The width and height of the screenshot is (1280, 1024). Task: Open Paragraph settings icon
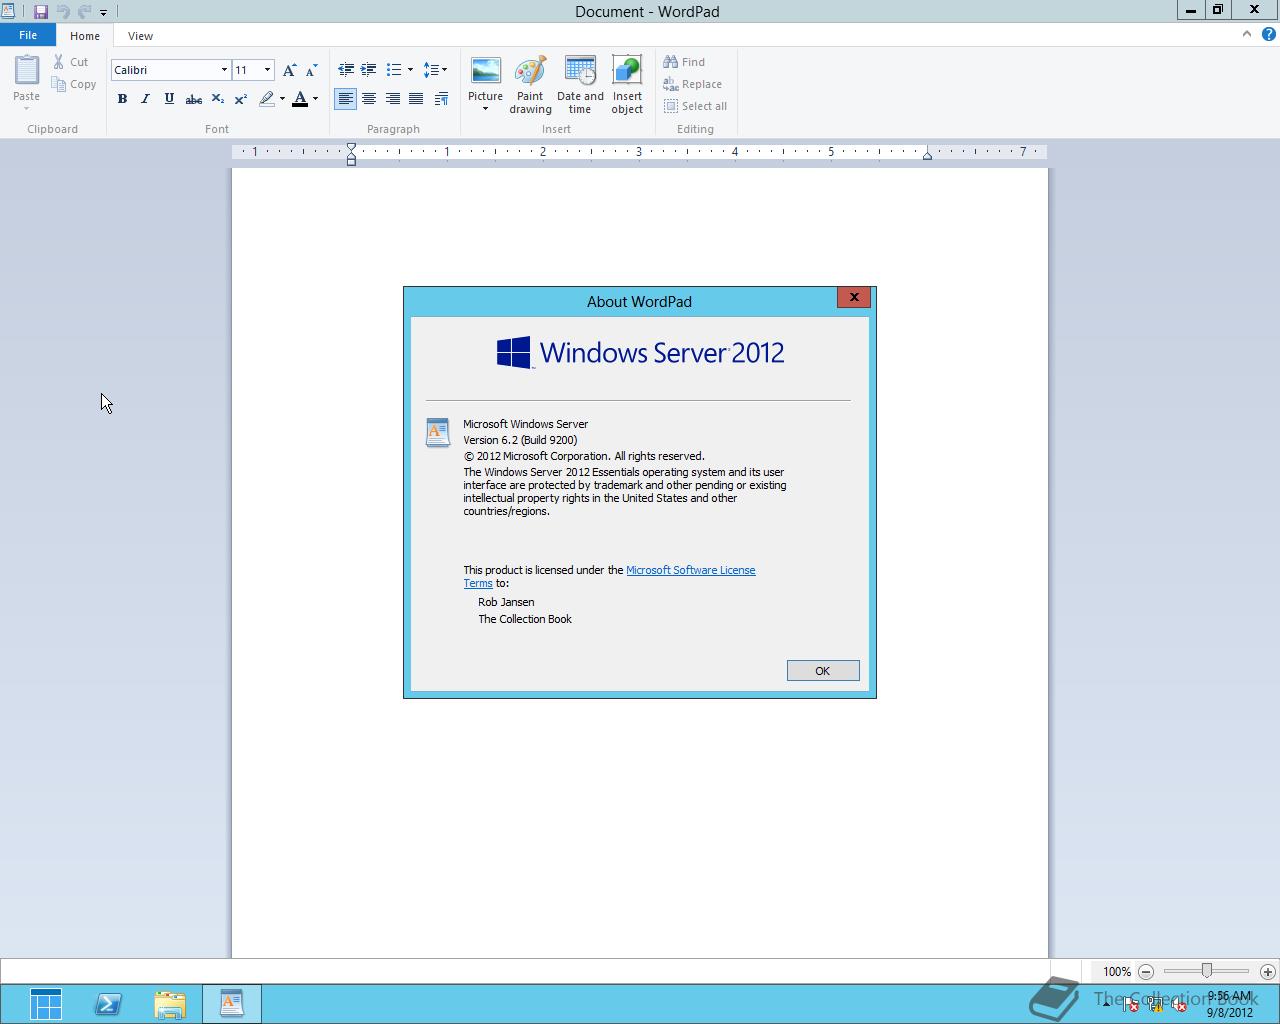pyautogui.click(x=441, y=99)
